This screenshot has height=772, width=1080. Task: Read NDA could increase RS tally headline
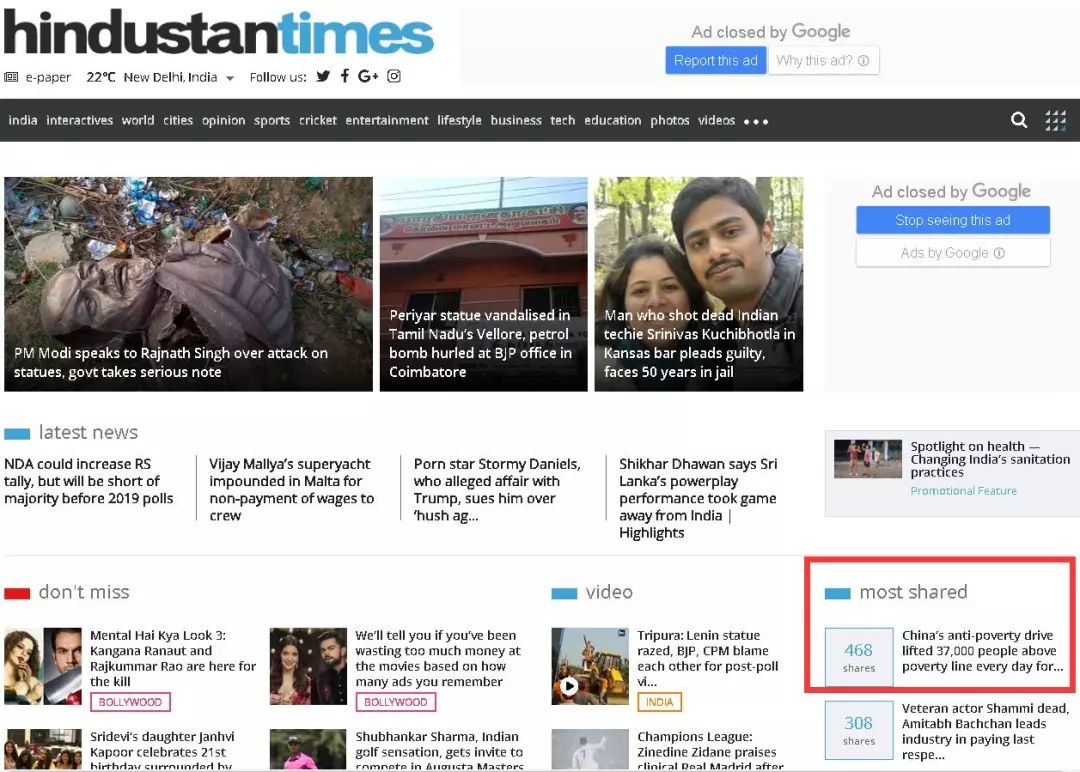click(89, 481)
